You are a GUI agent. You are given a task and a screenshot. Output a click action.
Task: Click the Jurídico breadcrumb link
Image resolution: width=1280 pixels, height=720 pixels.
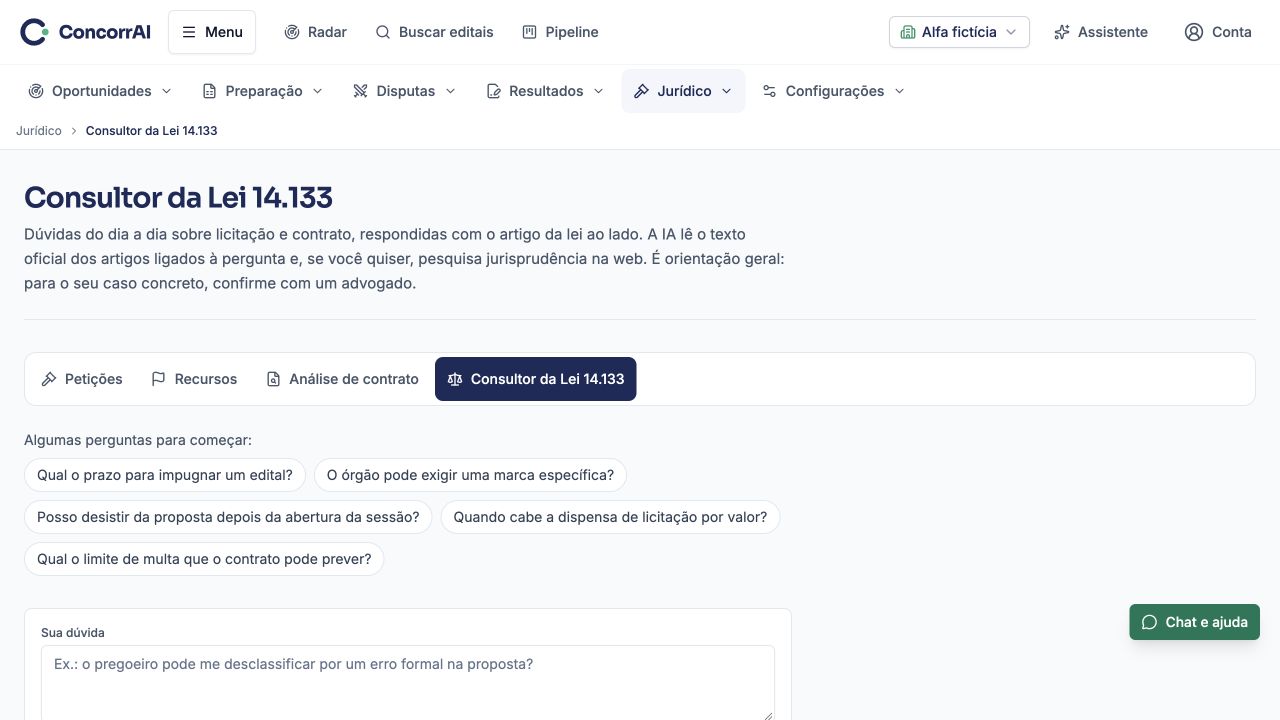[x=39, y=131]
